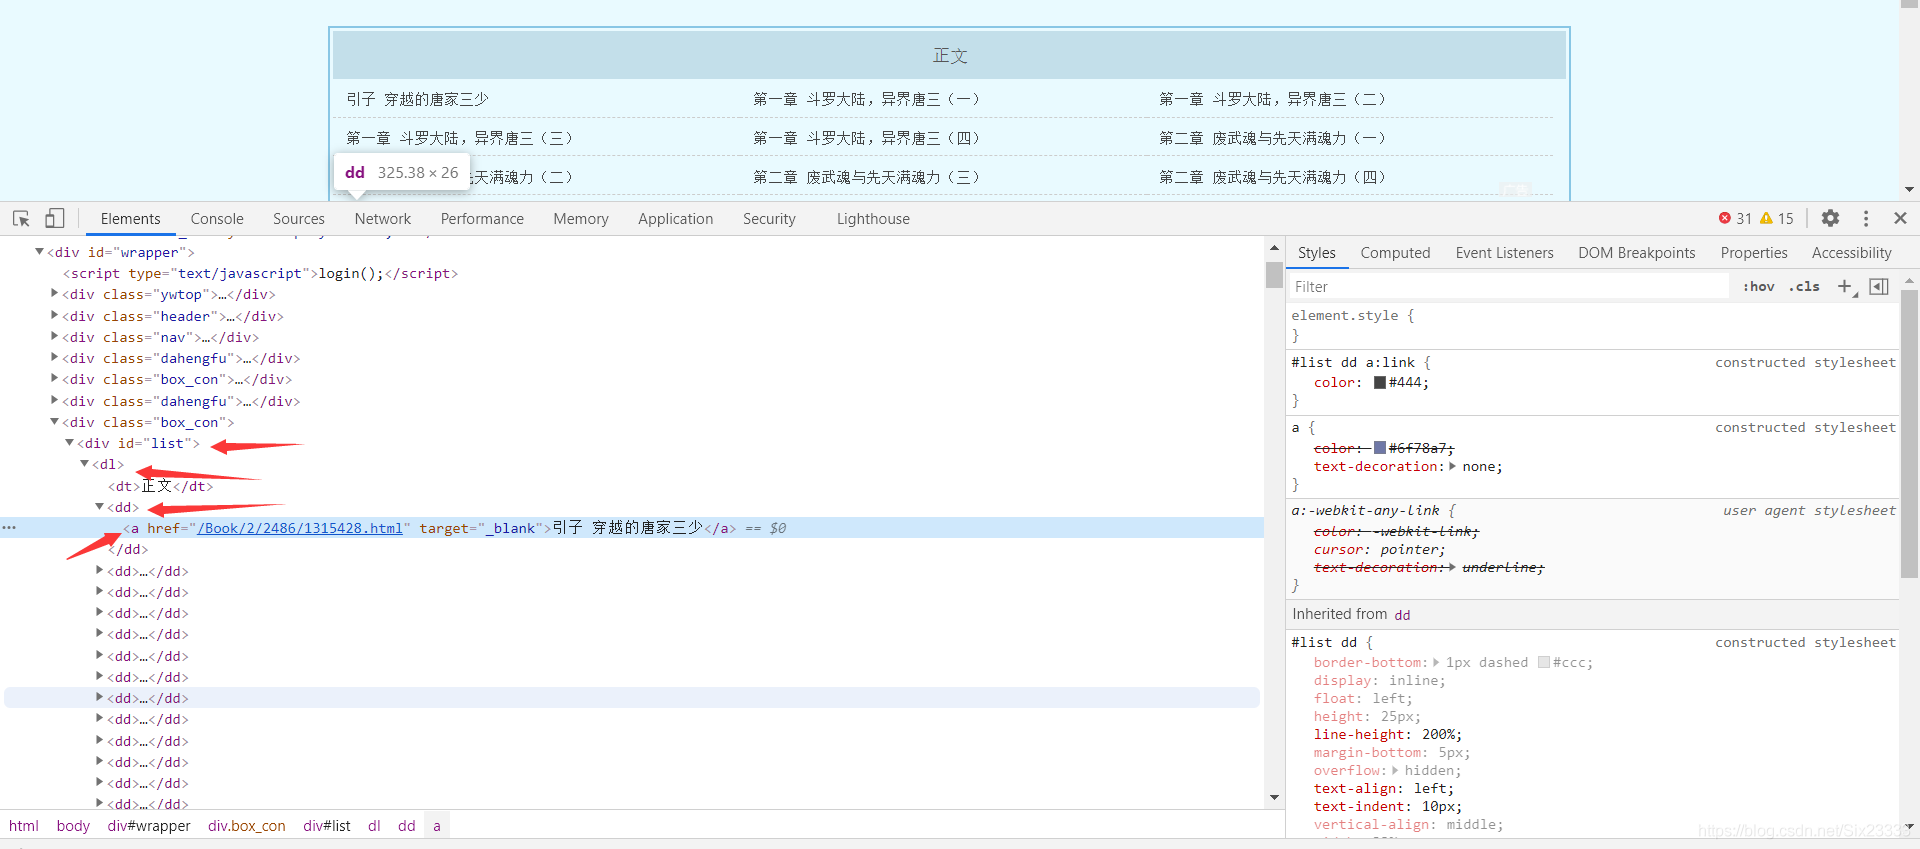Viewport: 1920px width, 849px height.
Task: Switch to the Computed styles tab
Action: tap(1395, 253)
